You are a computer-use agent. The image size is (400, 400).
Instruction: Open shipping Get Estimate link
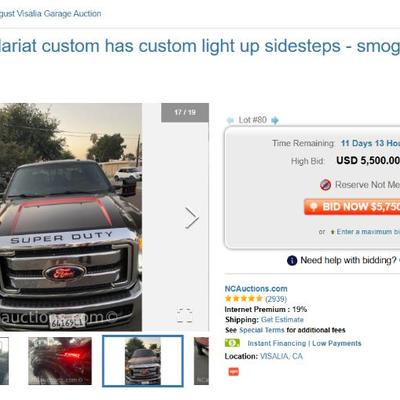click(x=282, y=320)
